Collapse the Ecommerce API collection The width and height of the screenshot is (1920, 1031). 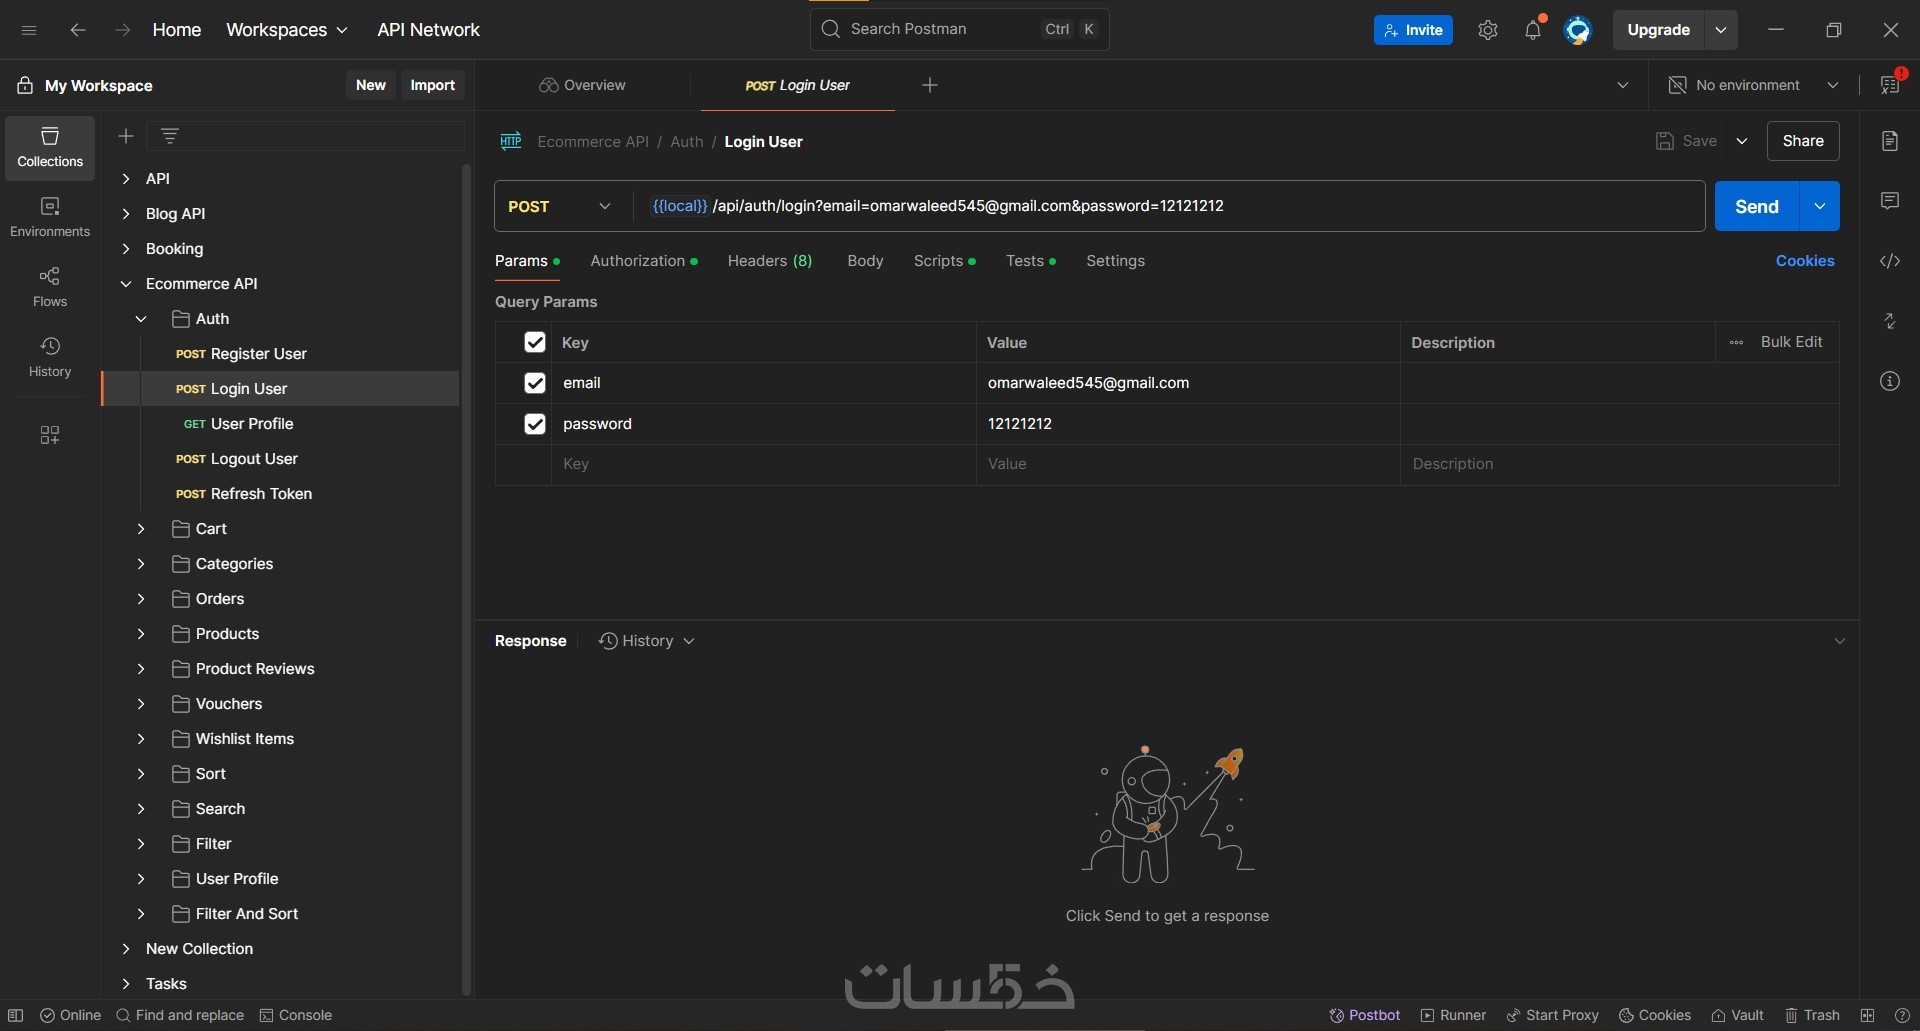click(126, 284)
